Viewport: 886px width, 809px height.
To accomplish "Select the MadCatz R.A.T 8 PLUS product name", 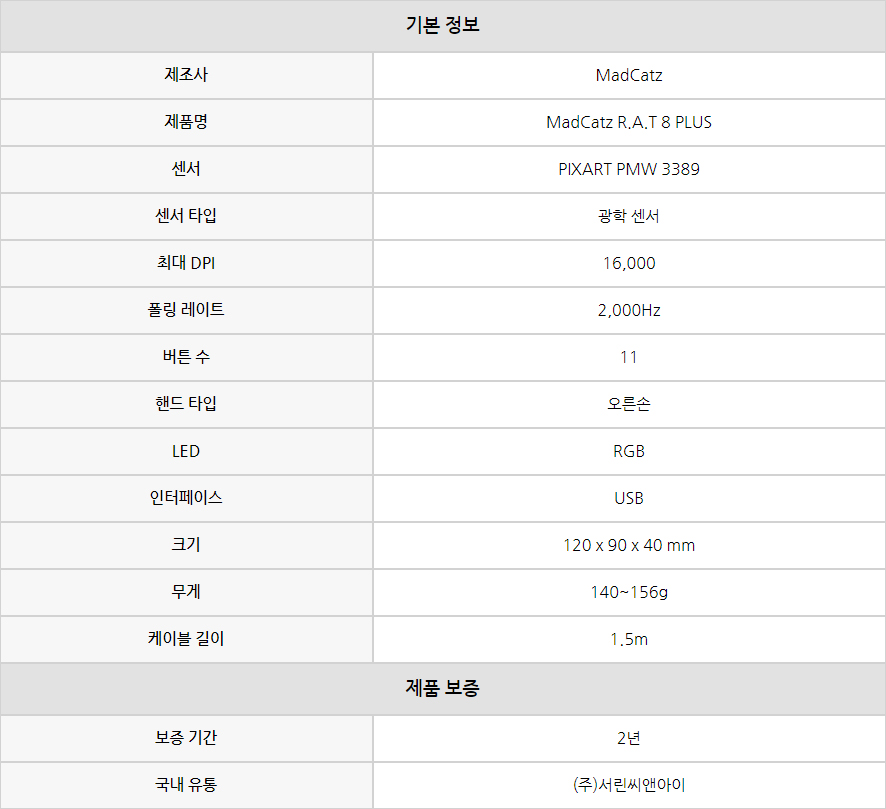I will click(629, 122).
